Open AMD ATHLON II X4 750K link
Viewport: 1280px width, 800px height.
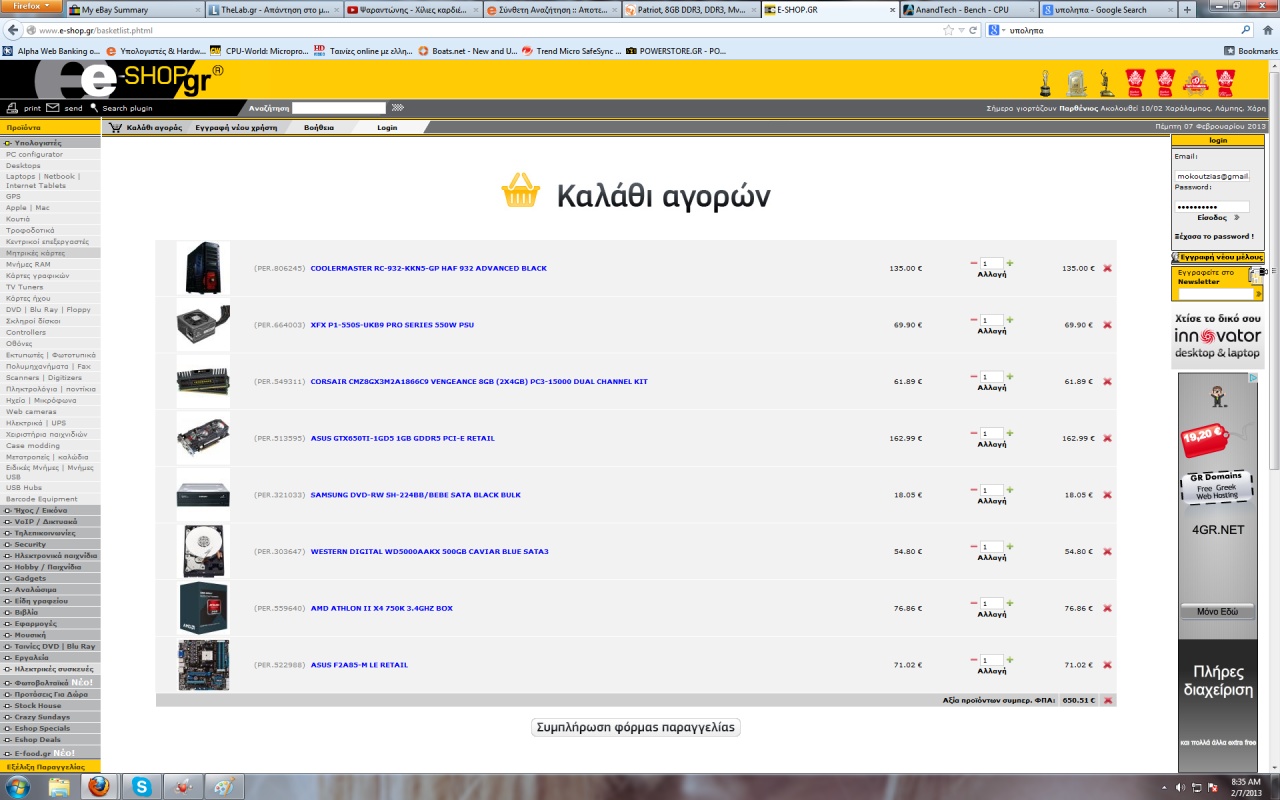pyautogui.click(x=381, y=608)
